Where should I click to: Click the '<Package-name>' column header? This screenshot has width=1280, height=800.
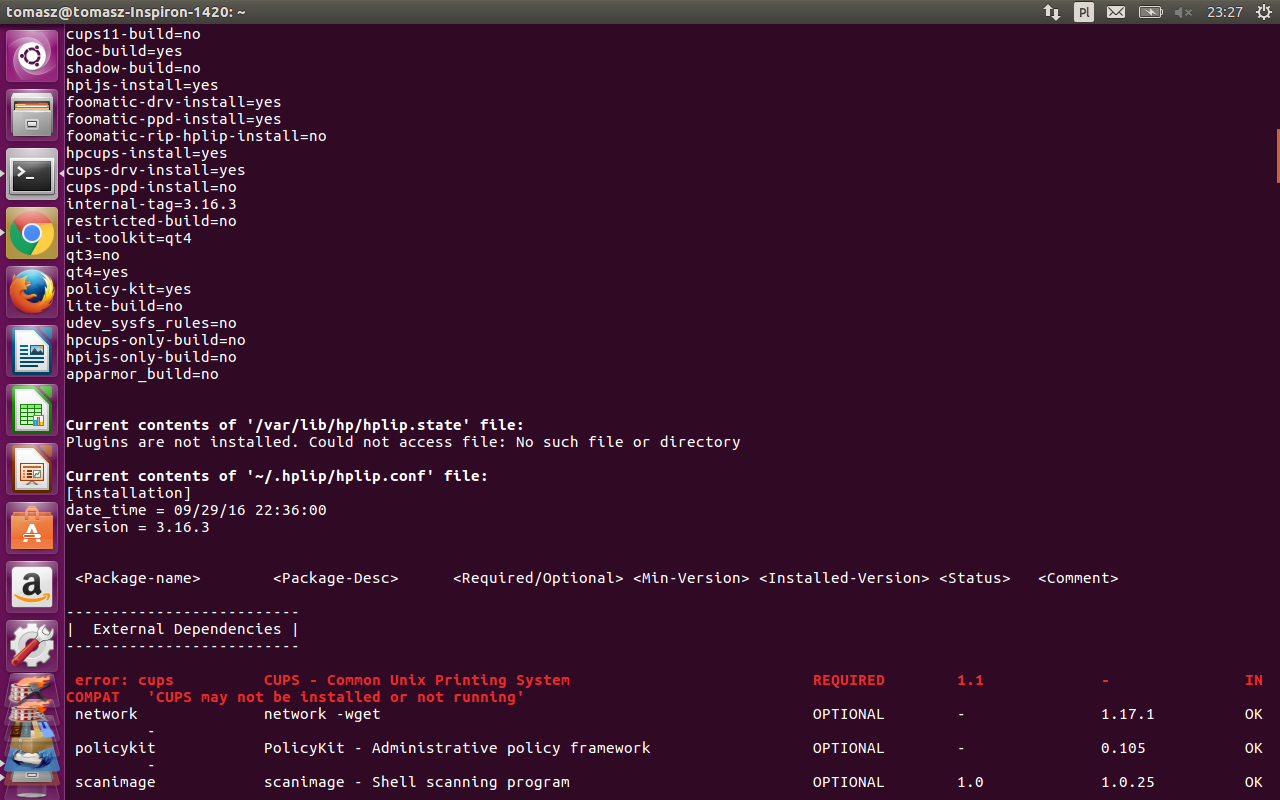pos(138,578)
